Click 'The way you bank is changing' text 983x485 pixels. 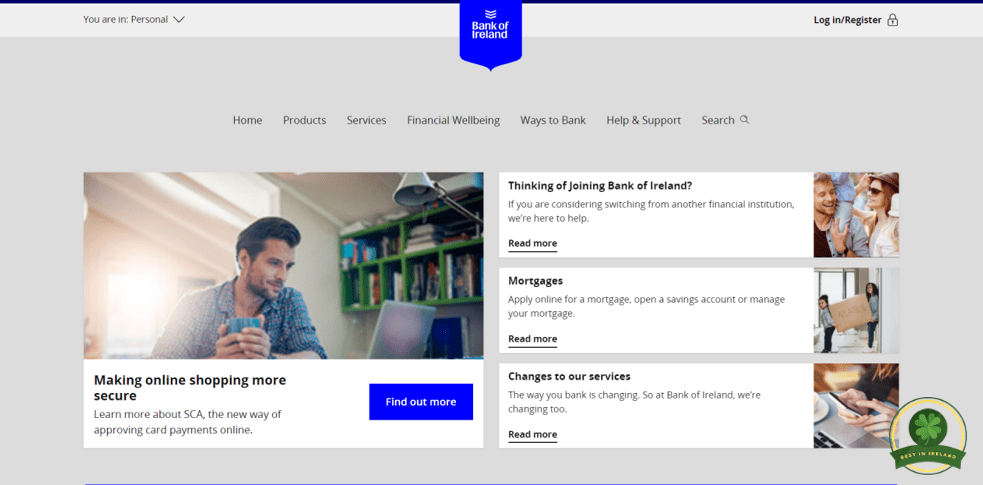point(634,402)
